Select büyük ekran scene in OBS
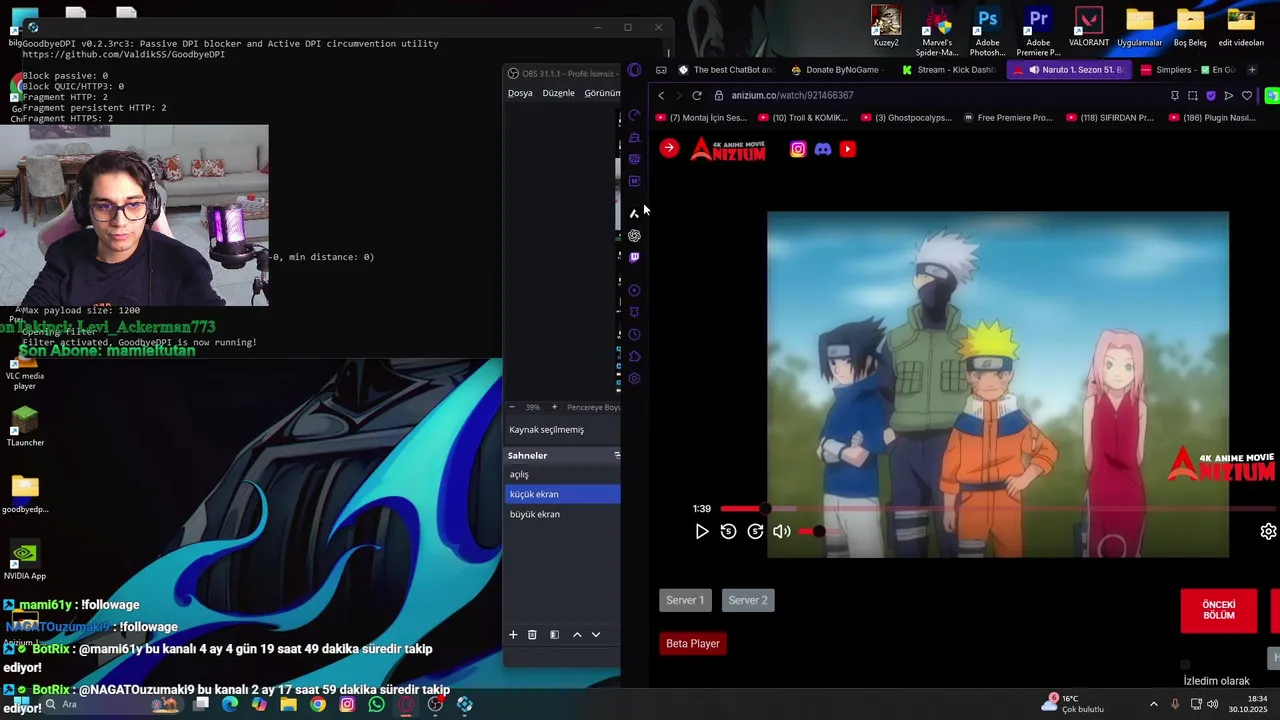This screenshot has width=1280, height=720. (x=562, y=514)
